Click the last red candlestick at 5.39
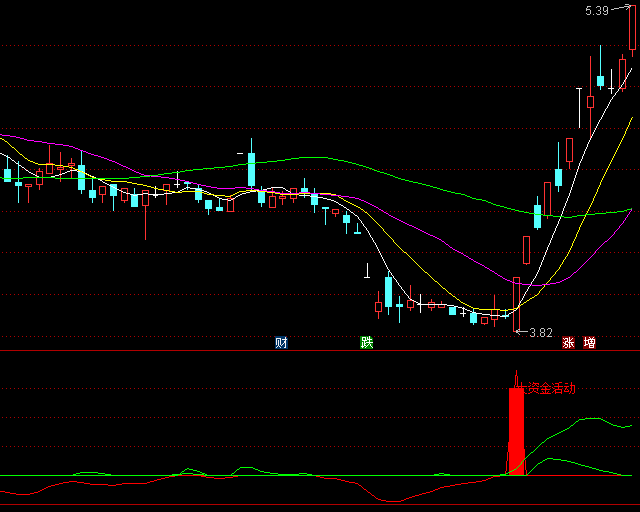This screenshot has width=640, height=512. point(633,30)
